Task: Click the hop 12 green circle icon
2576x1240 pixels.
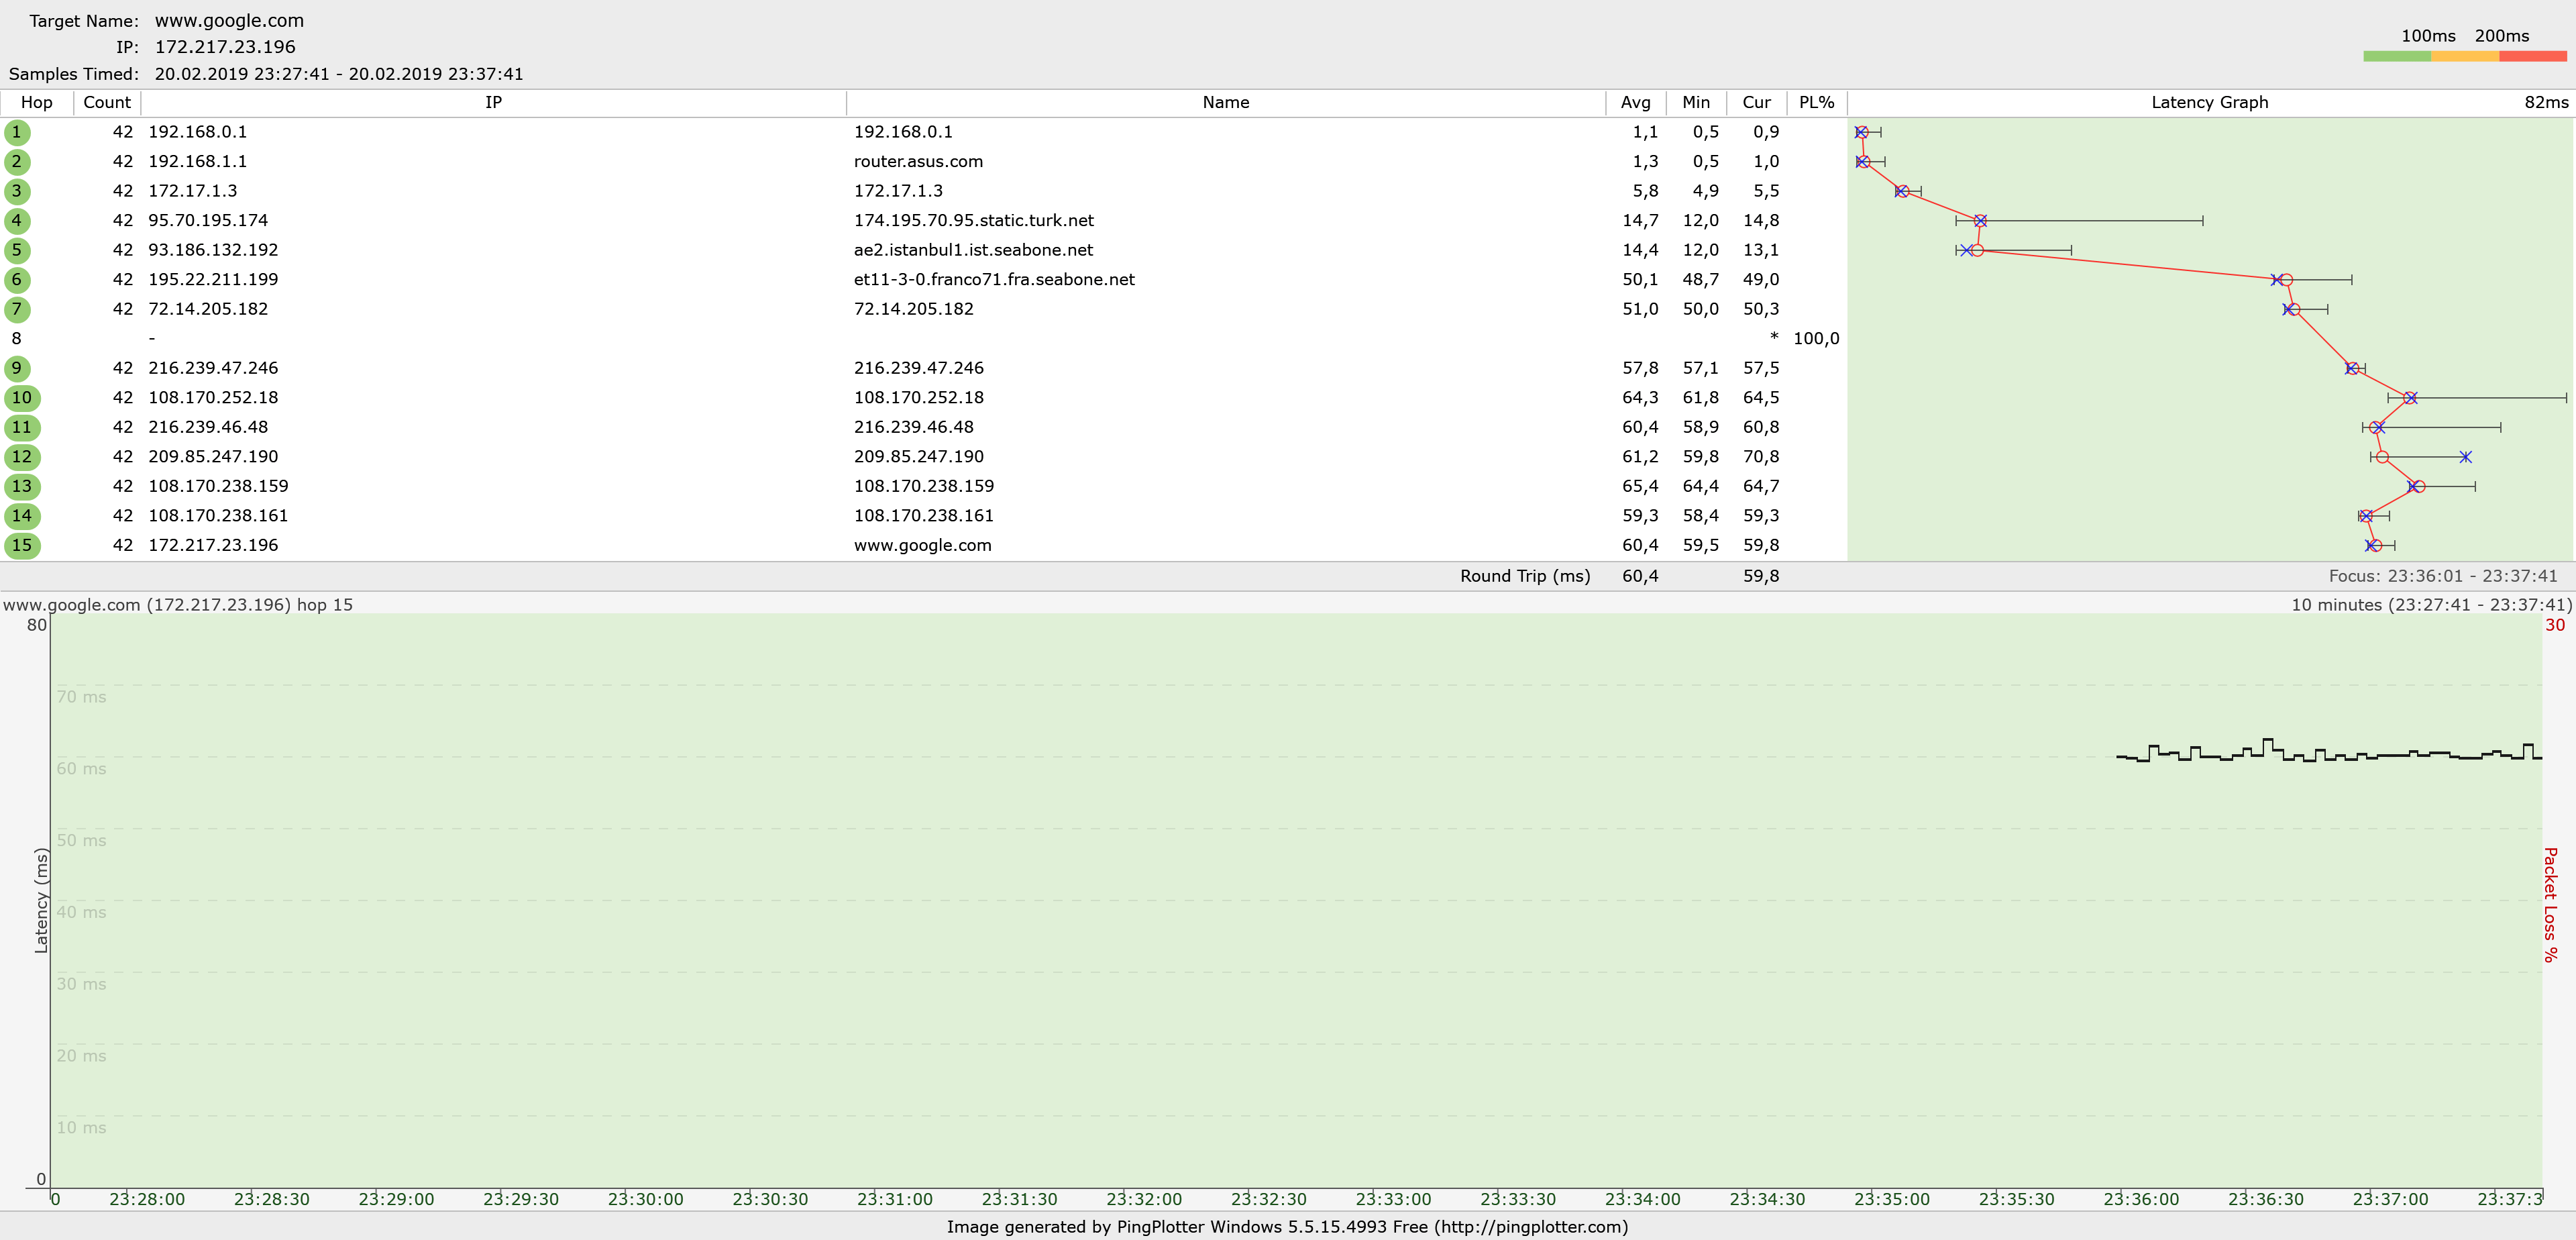Action: pyautogui.click(x=22, y=457)
